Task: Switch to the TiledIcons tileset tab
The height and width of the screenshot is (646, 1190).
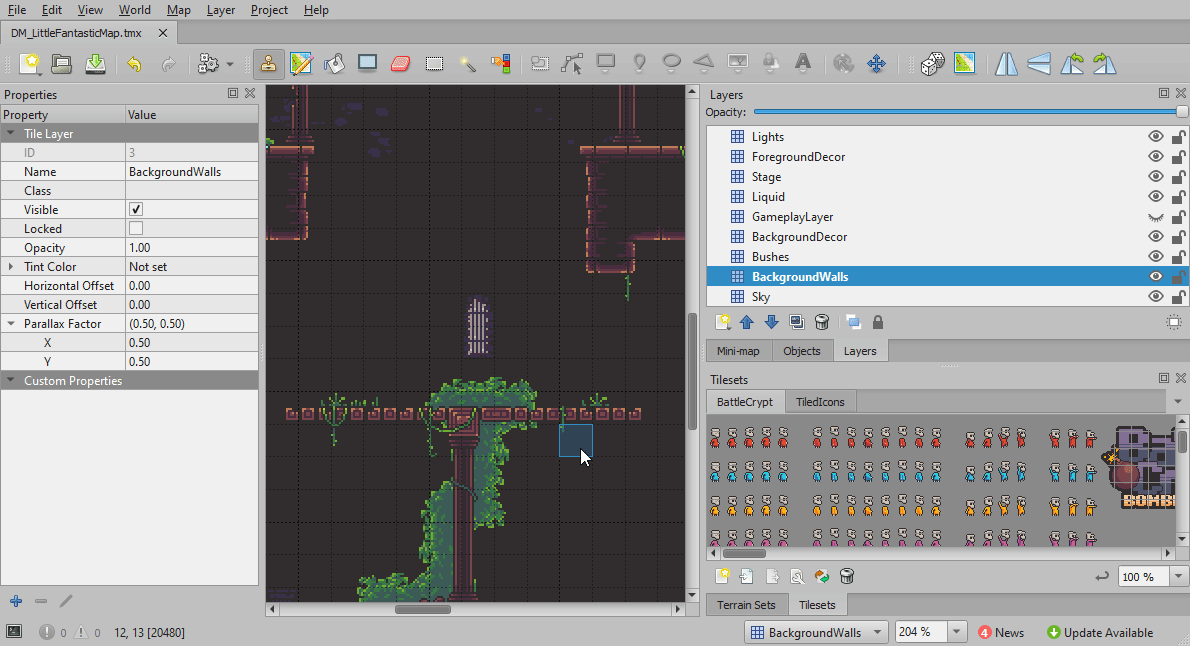Action: point(819,402)
